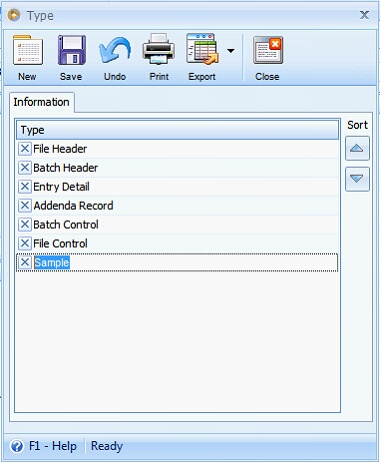
Task: Close the Type window with X
Action: tap(364, 15)
